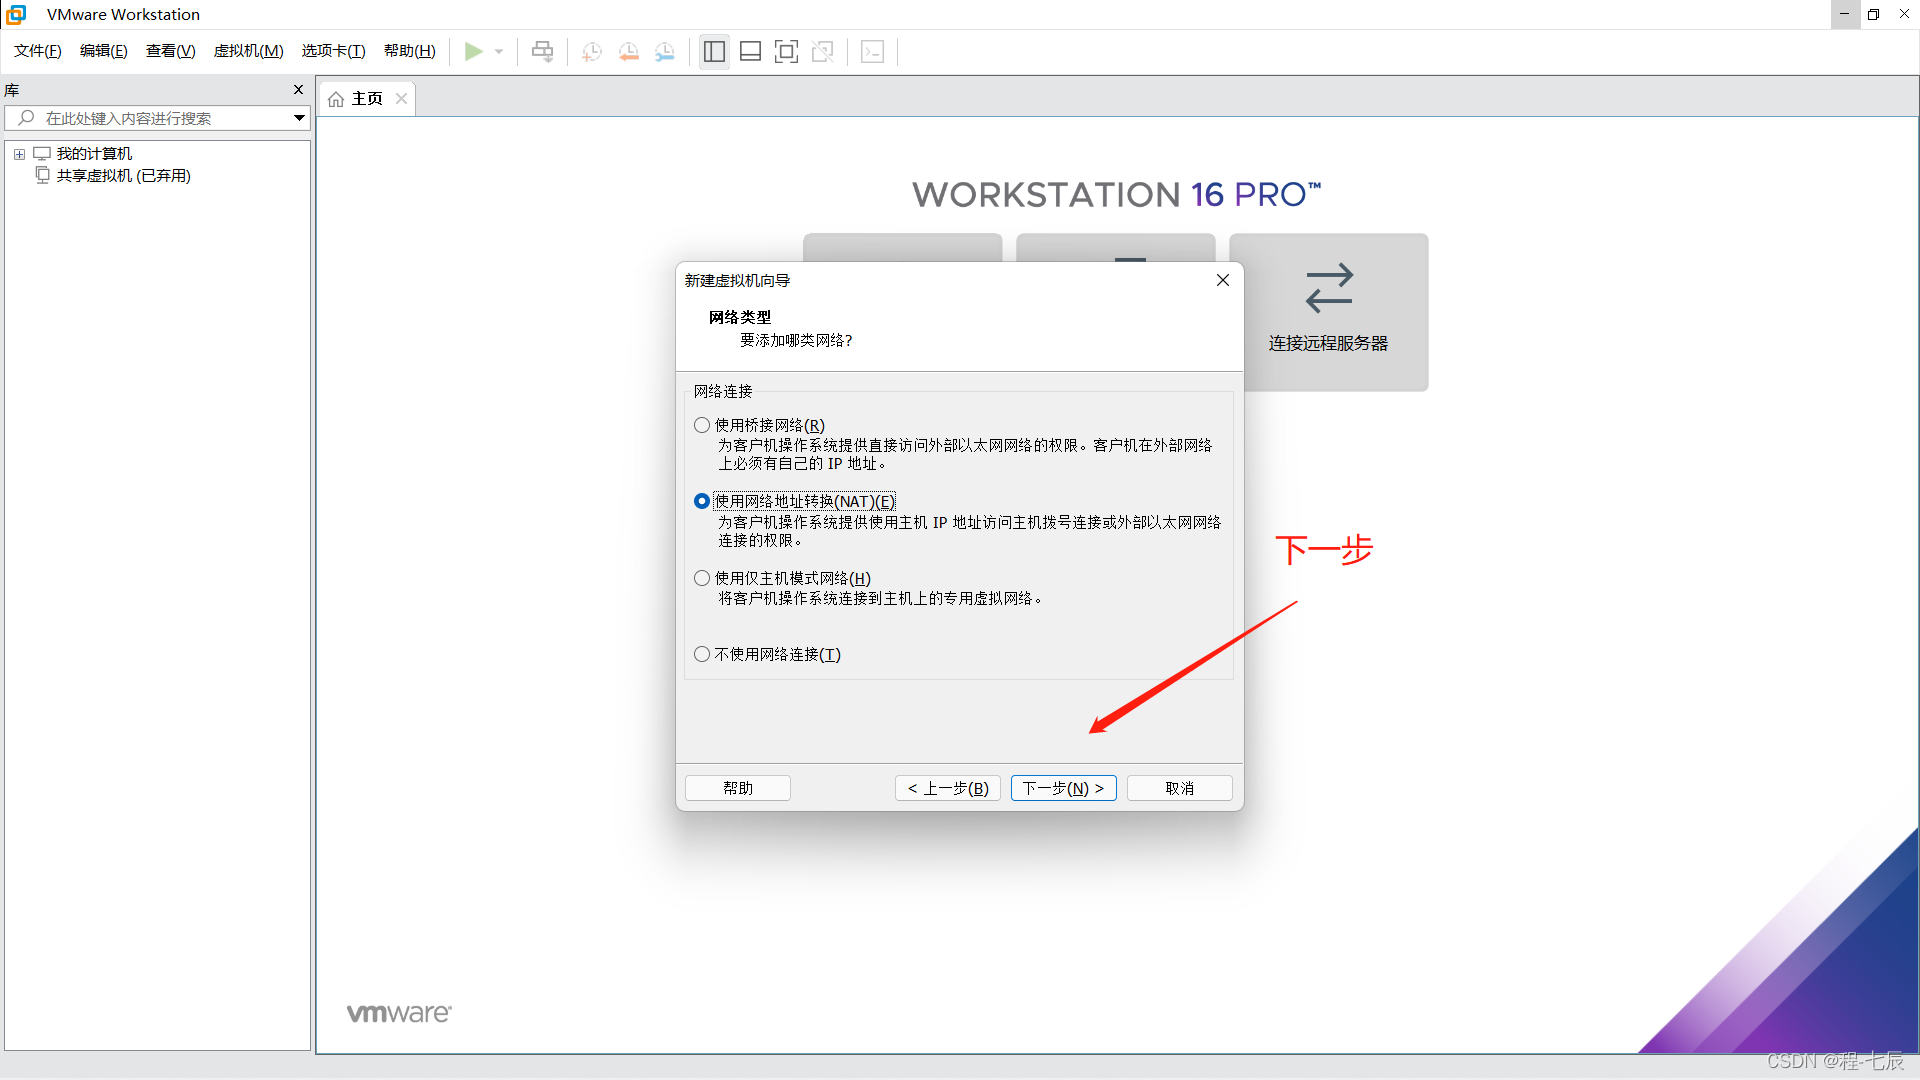1920x1080 pixels.
Task: Switch to the 主页 tab
Action: (x=367, y=99)
